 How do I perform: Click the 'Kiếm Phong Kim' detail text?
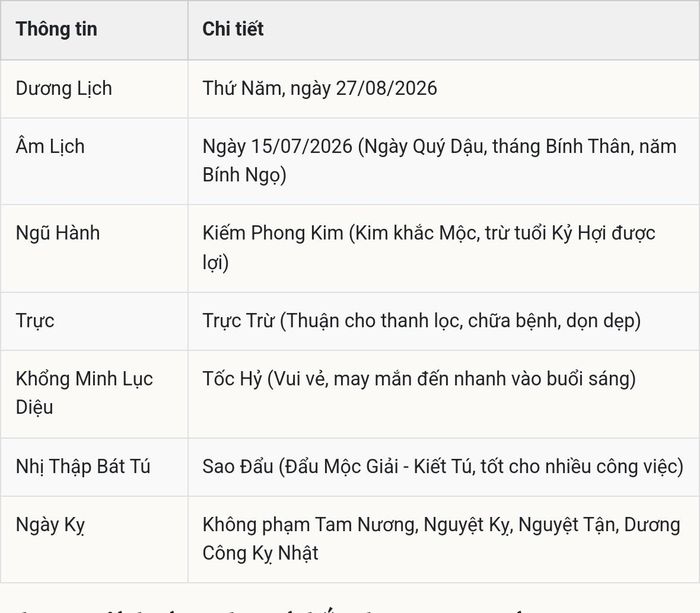[273, 233]
